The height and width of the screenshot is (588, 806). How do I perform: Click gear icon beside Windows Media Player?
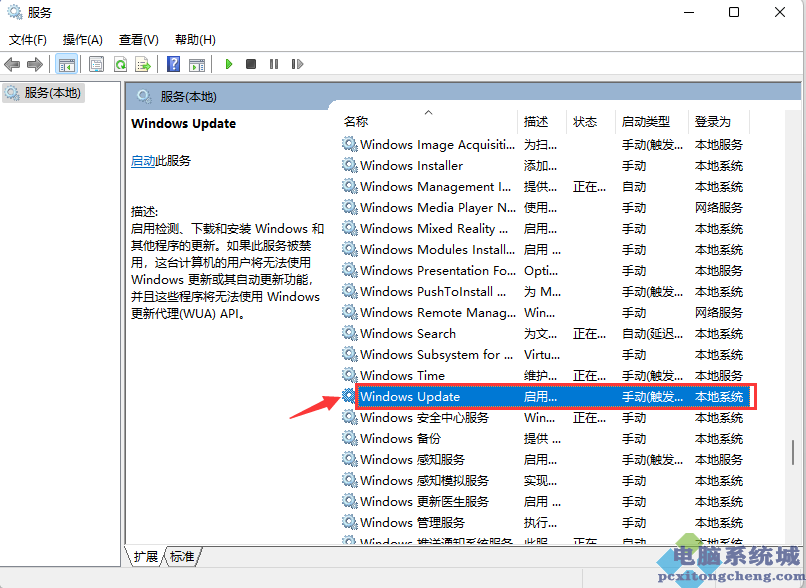click(350, 207)
